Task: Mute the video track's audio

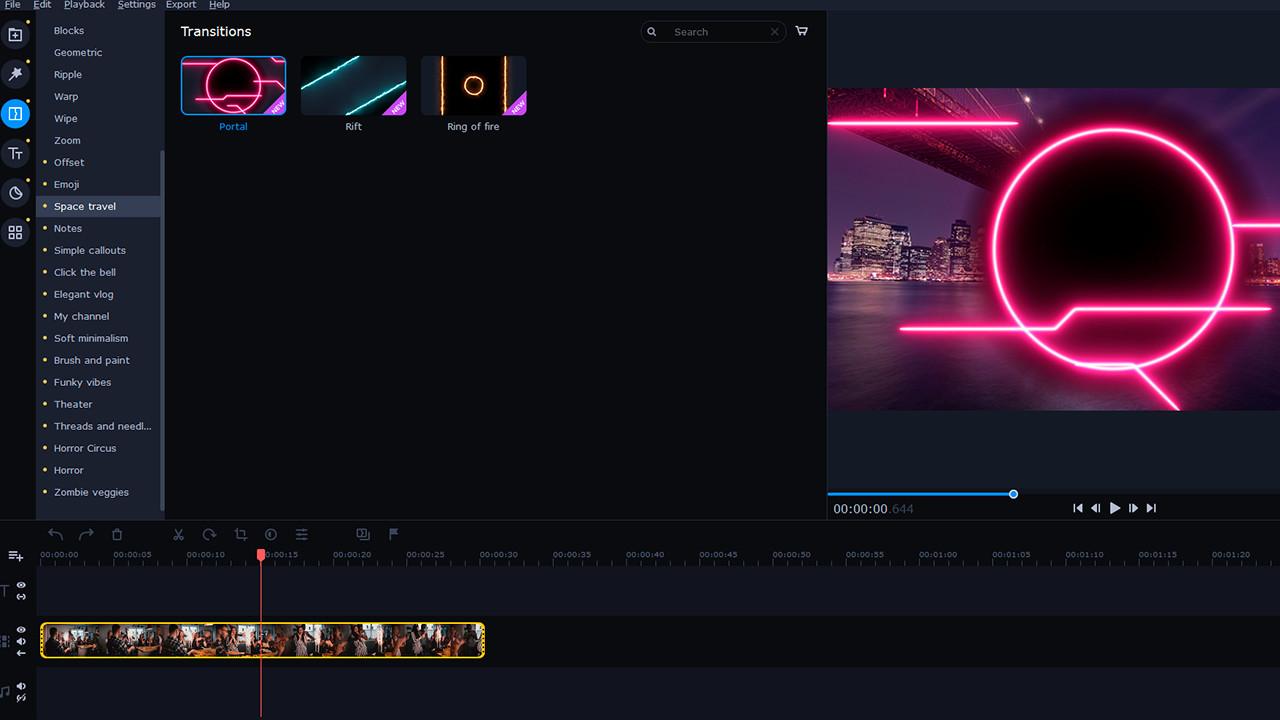Action: (20, 641)
